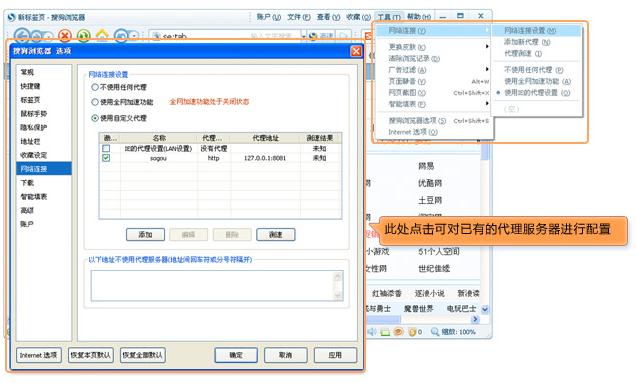
Task: Click the speaker mute icon in the status bar
Action: coord(372,332)
